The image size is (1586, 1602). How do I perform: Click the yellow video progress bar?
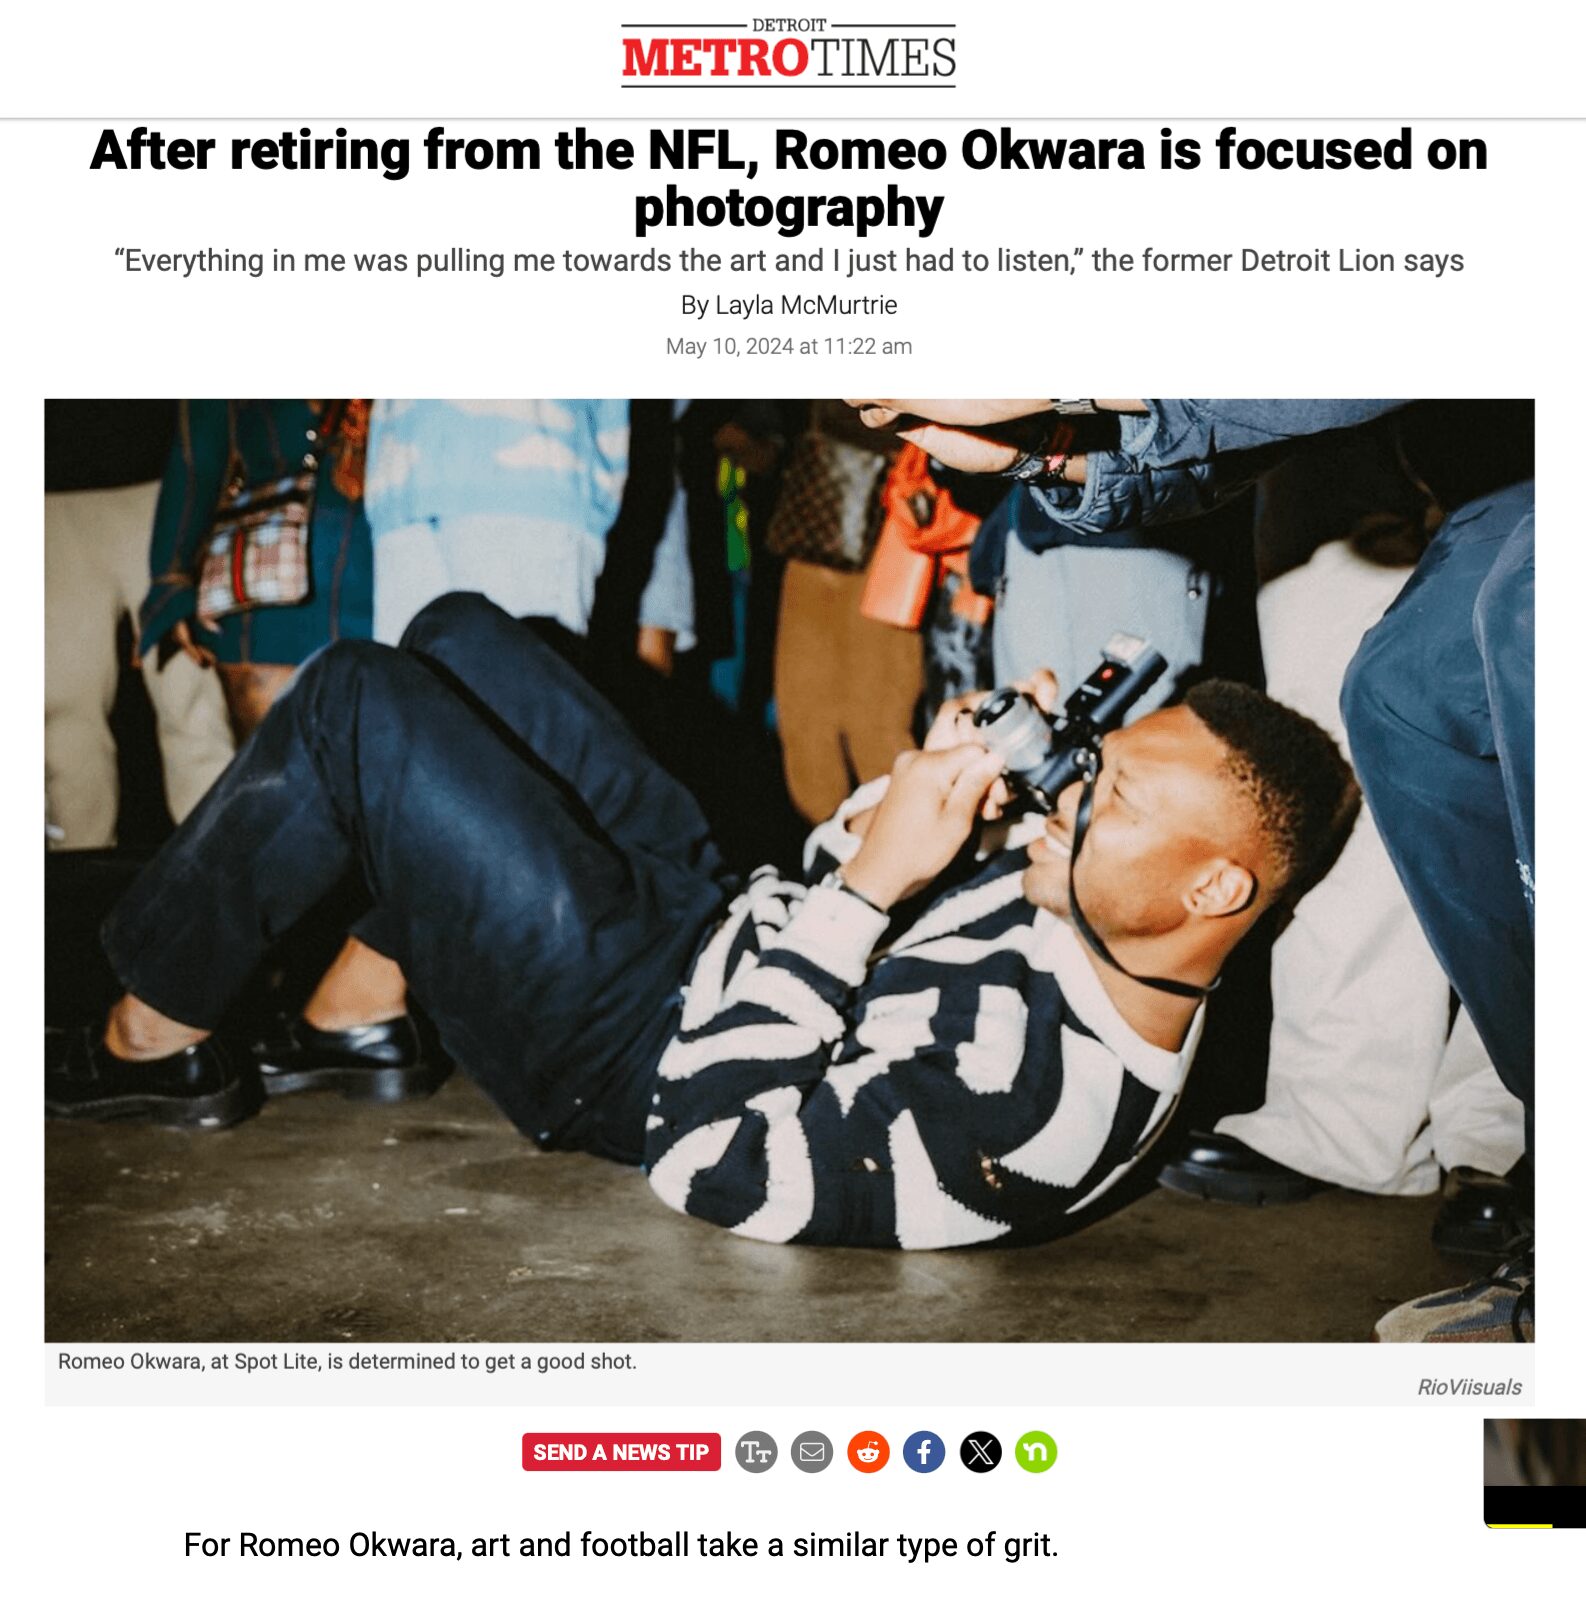tap(1519, 1526)
